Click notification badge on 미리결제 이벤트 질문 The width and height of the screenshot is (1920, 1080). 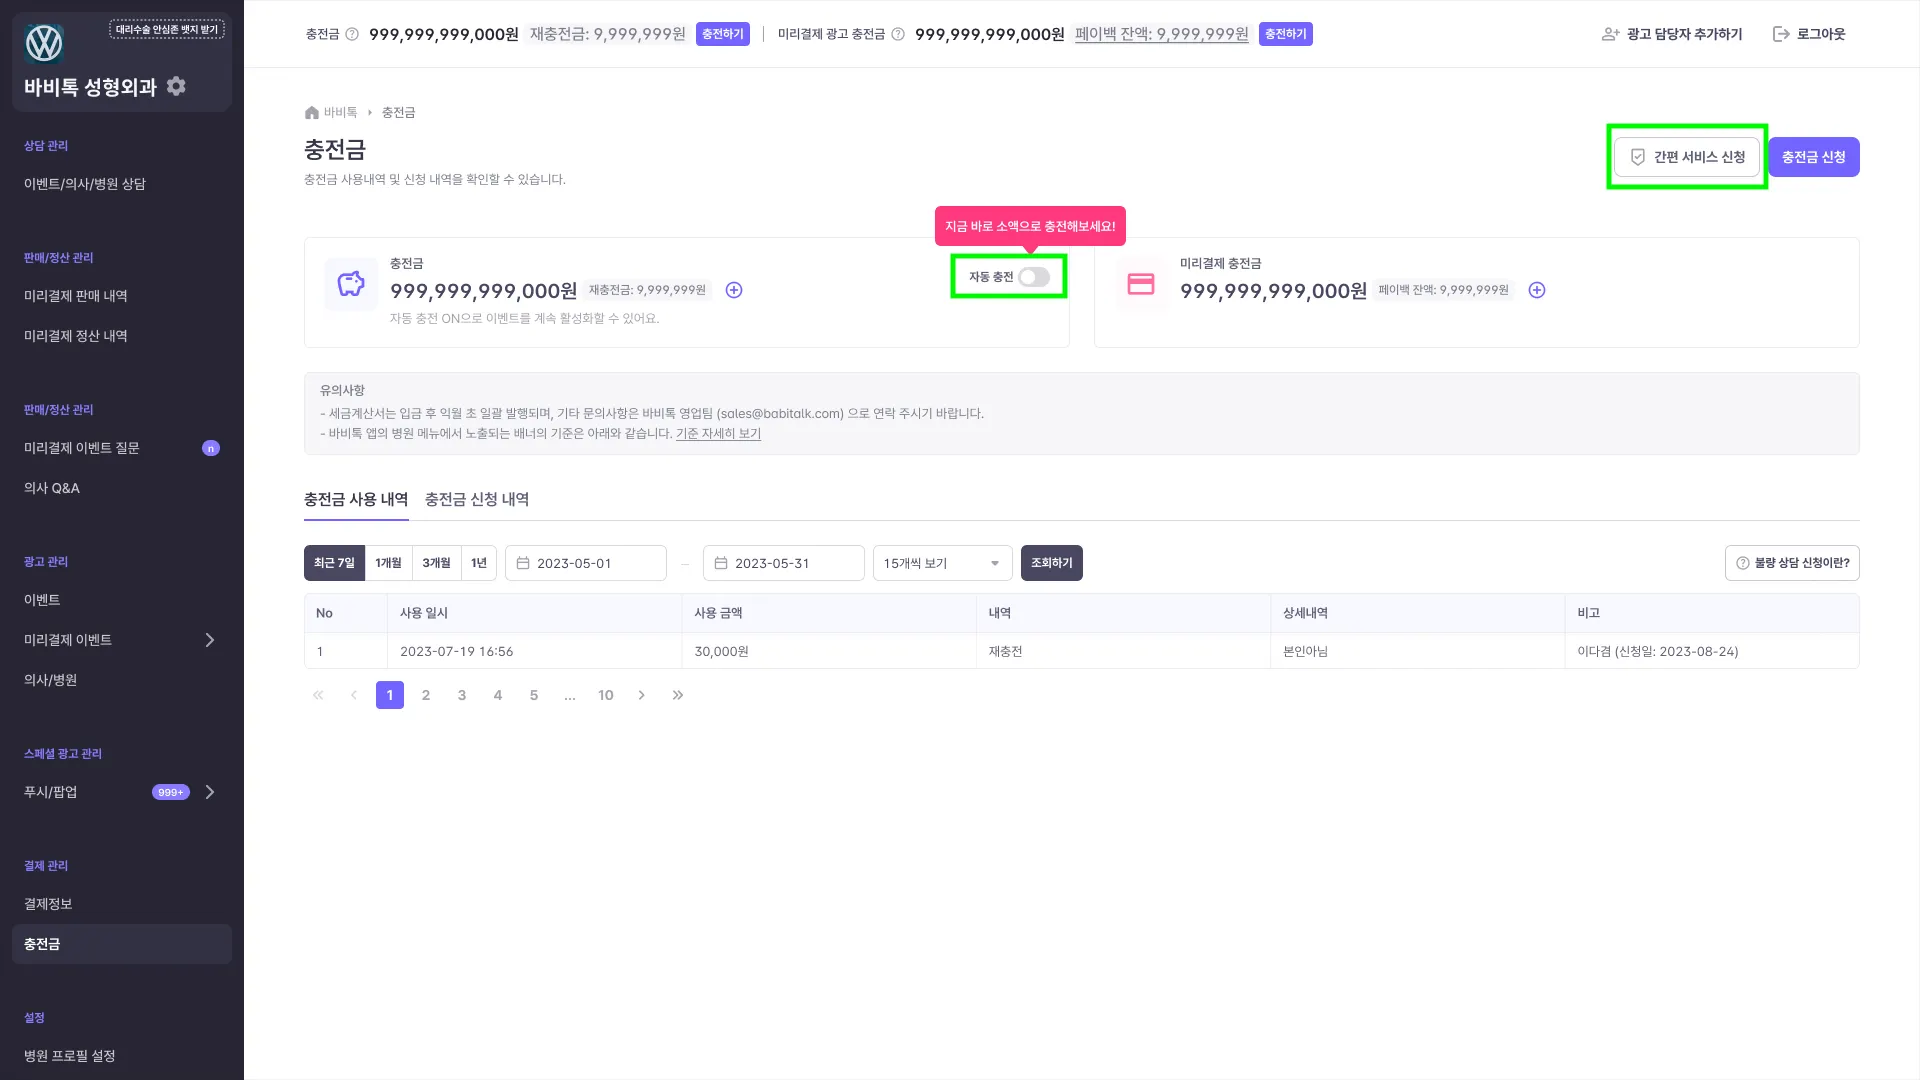211,448
